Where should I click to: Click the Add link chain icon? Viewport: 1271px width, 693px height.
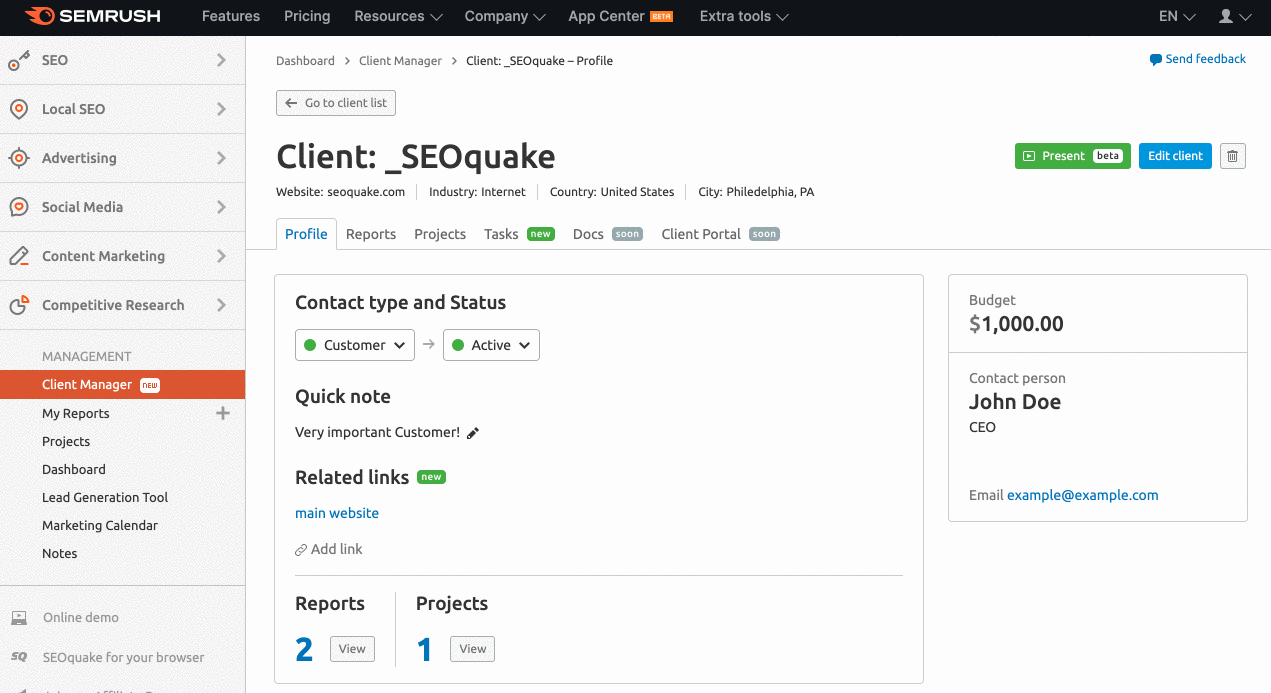pos(301,550)
